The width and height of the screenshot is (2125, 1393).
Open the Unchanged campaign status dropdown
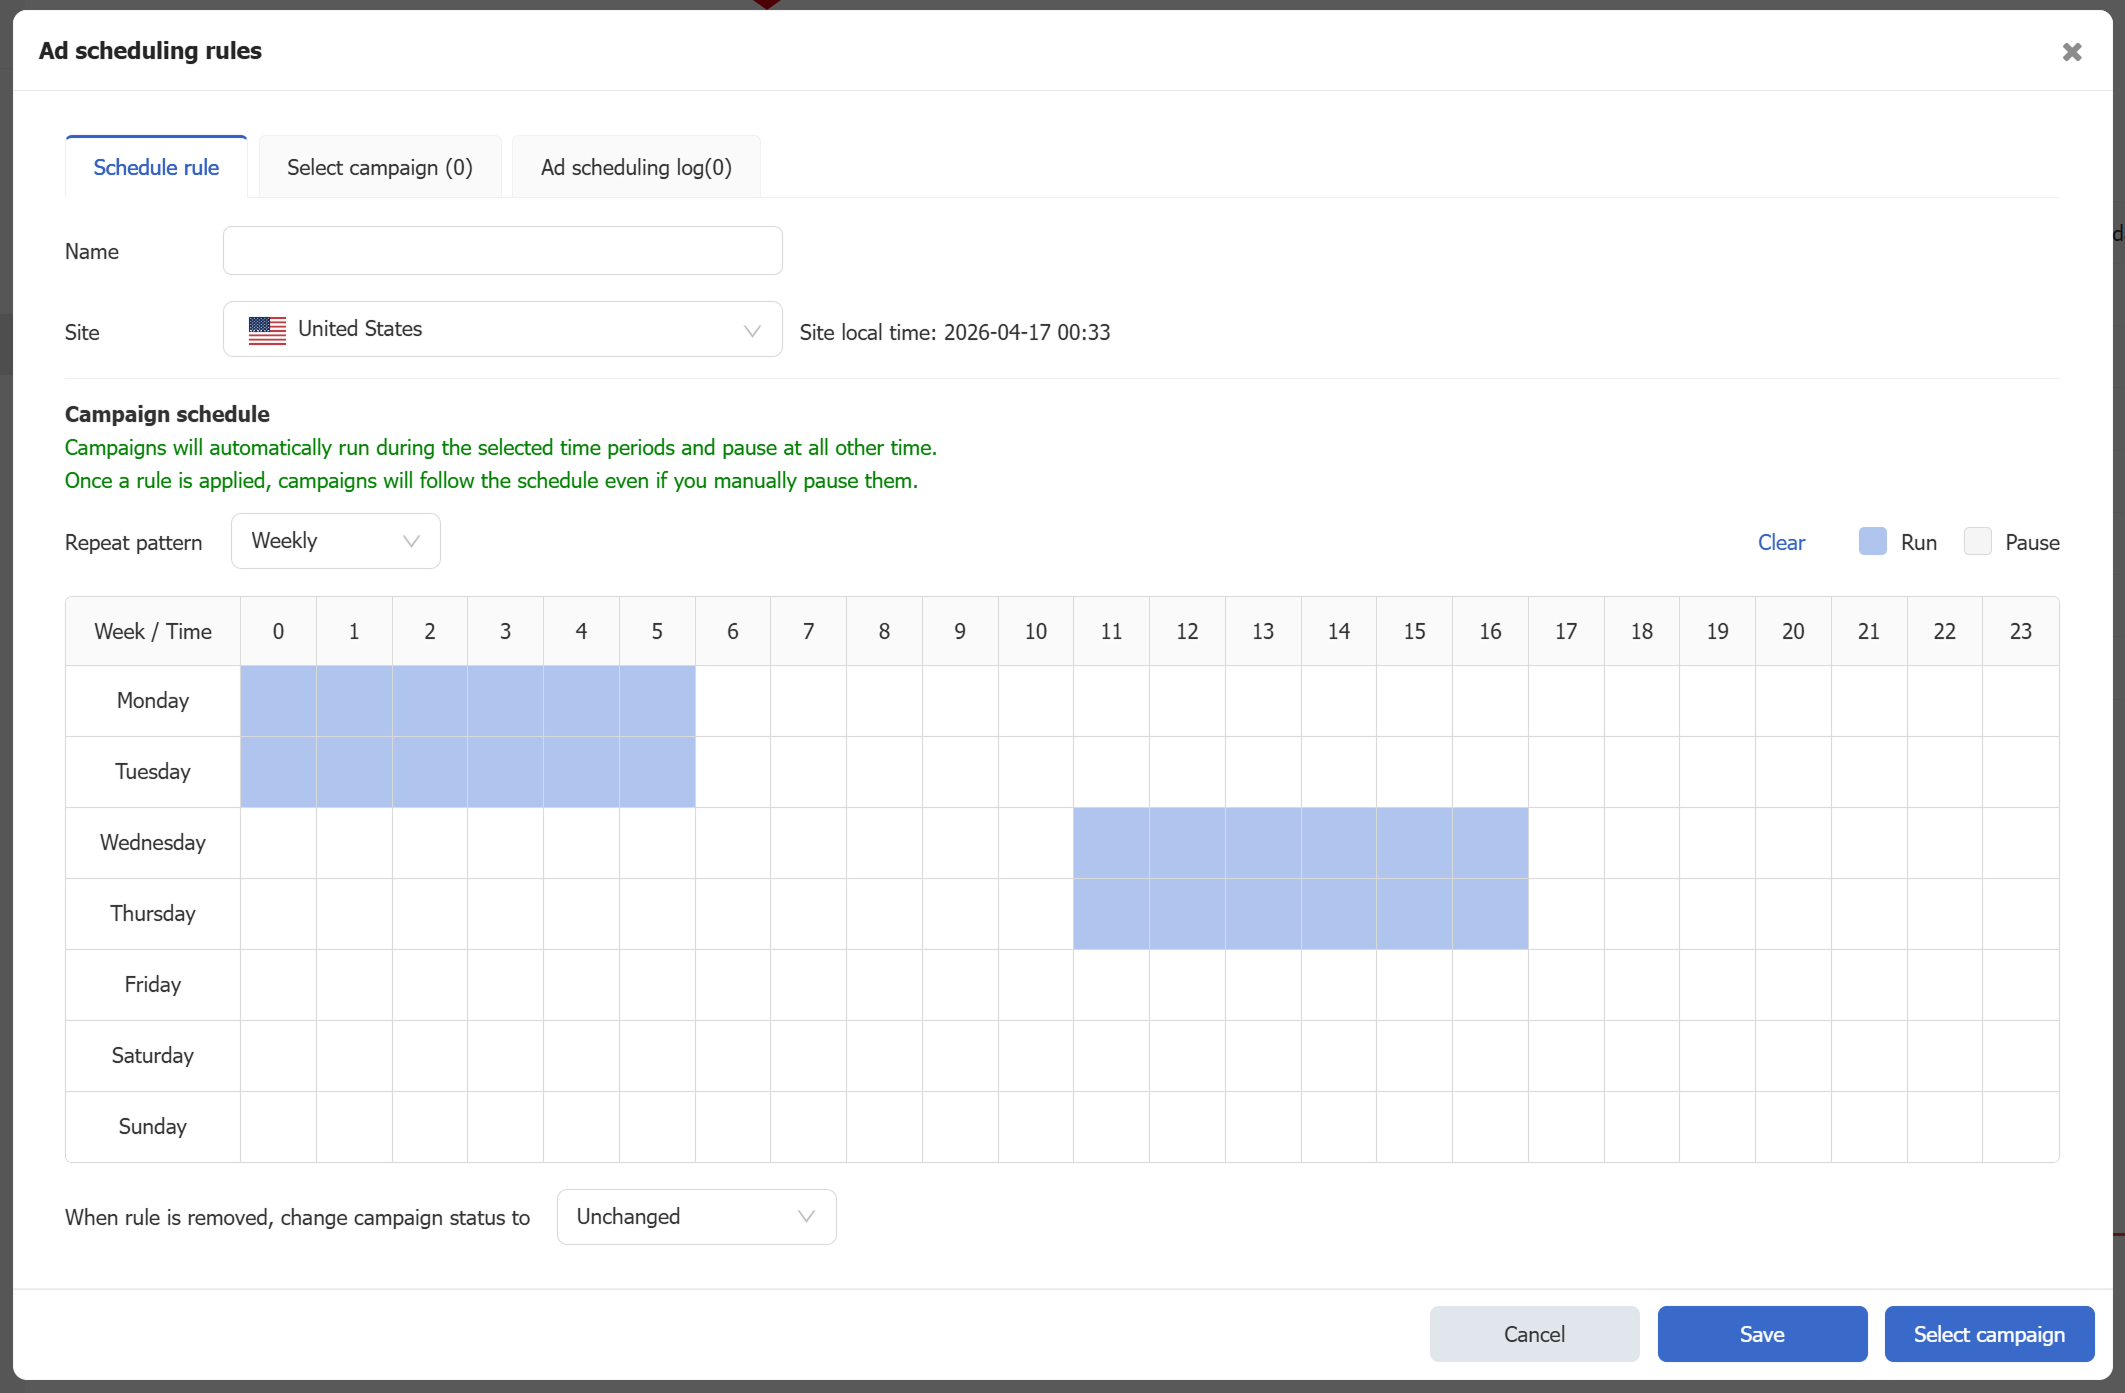click(x=696, y=1217)
